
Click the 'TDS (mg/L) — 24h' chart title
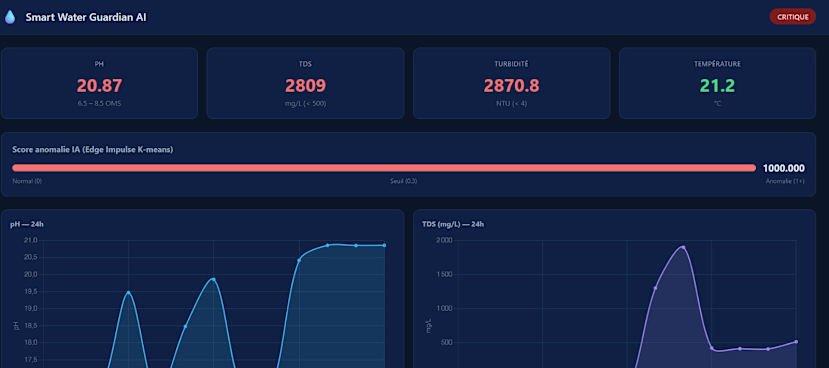click(x=453, y=224)
